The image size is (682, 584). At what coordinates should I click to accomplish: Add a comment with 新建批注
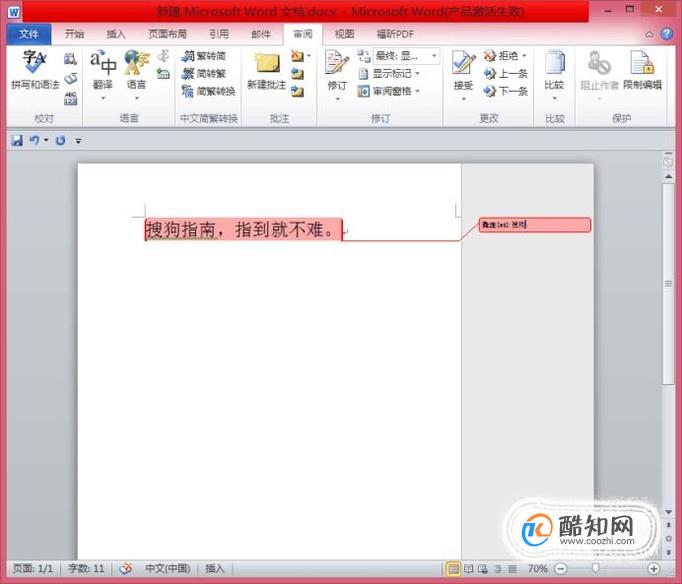tap(266, 71)
